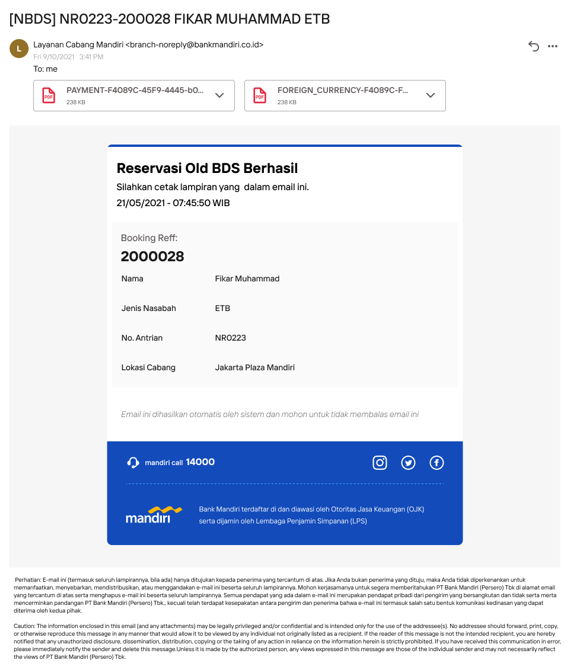The image size is (574, 672).
Task: Open Mandiri's Facebook icon link
Action: [436, 463]
